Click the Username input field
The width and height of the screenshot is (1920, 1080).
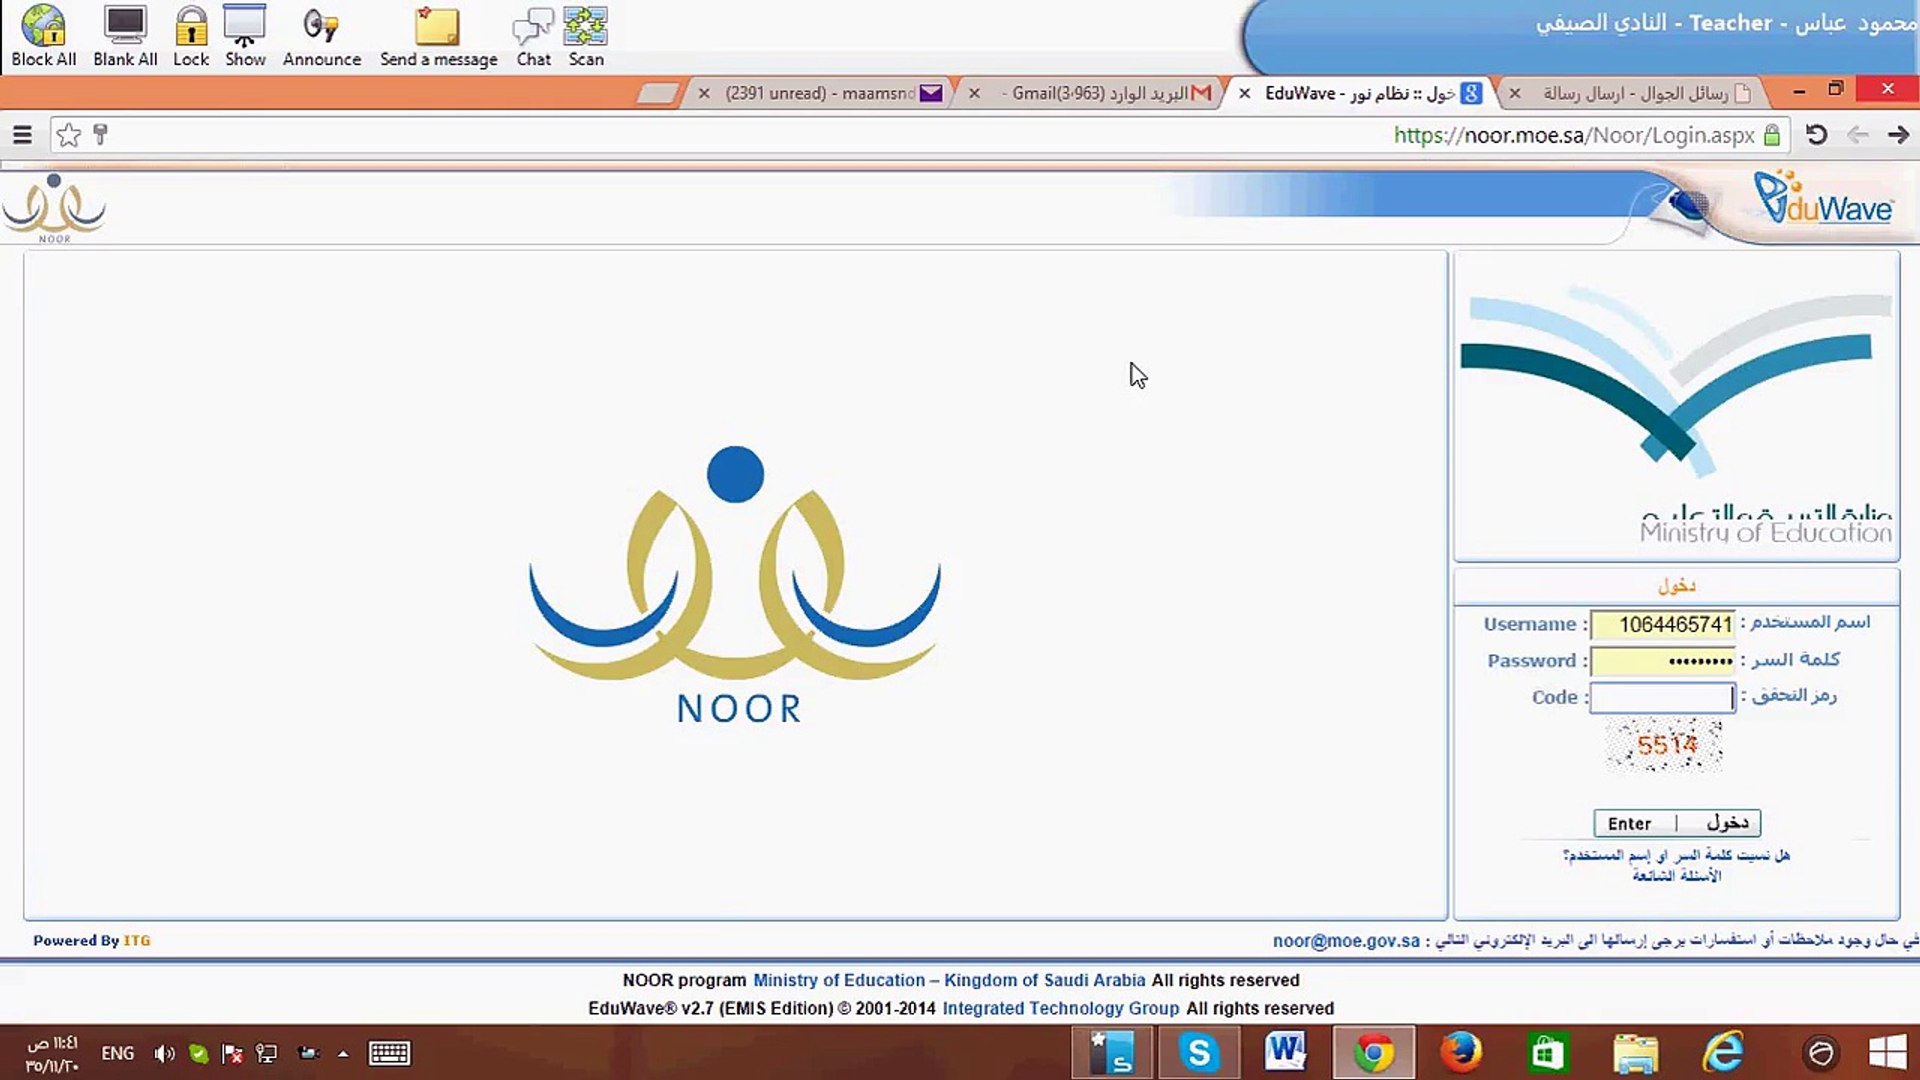coord(1661,624)
